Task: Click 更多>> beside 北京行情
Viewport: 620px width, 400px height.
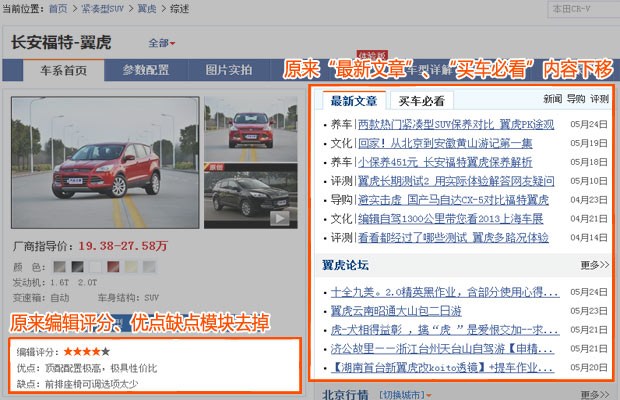Action: tap(595, 395)
